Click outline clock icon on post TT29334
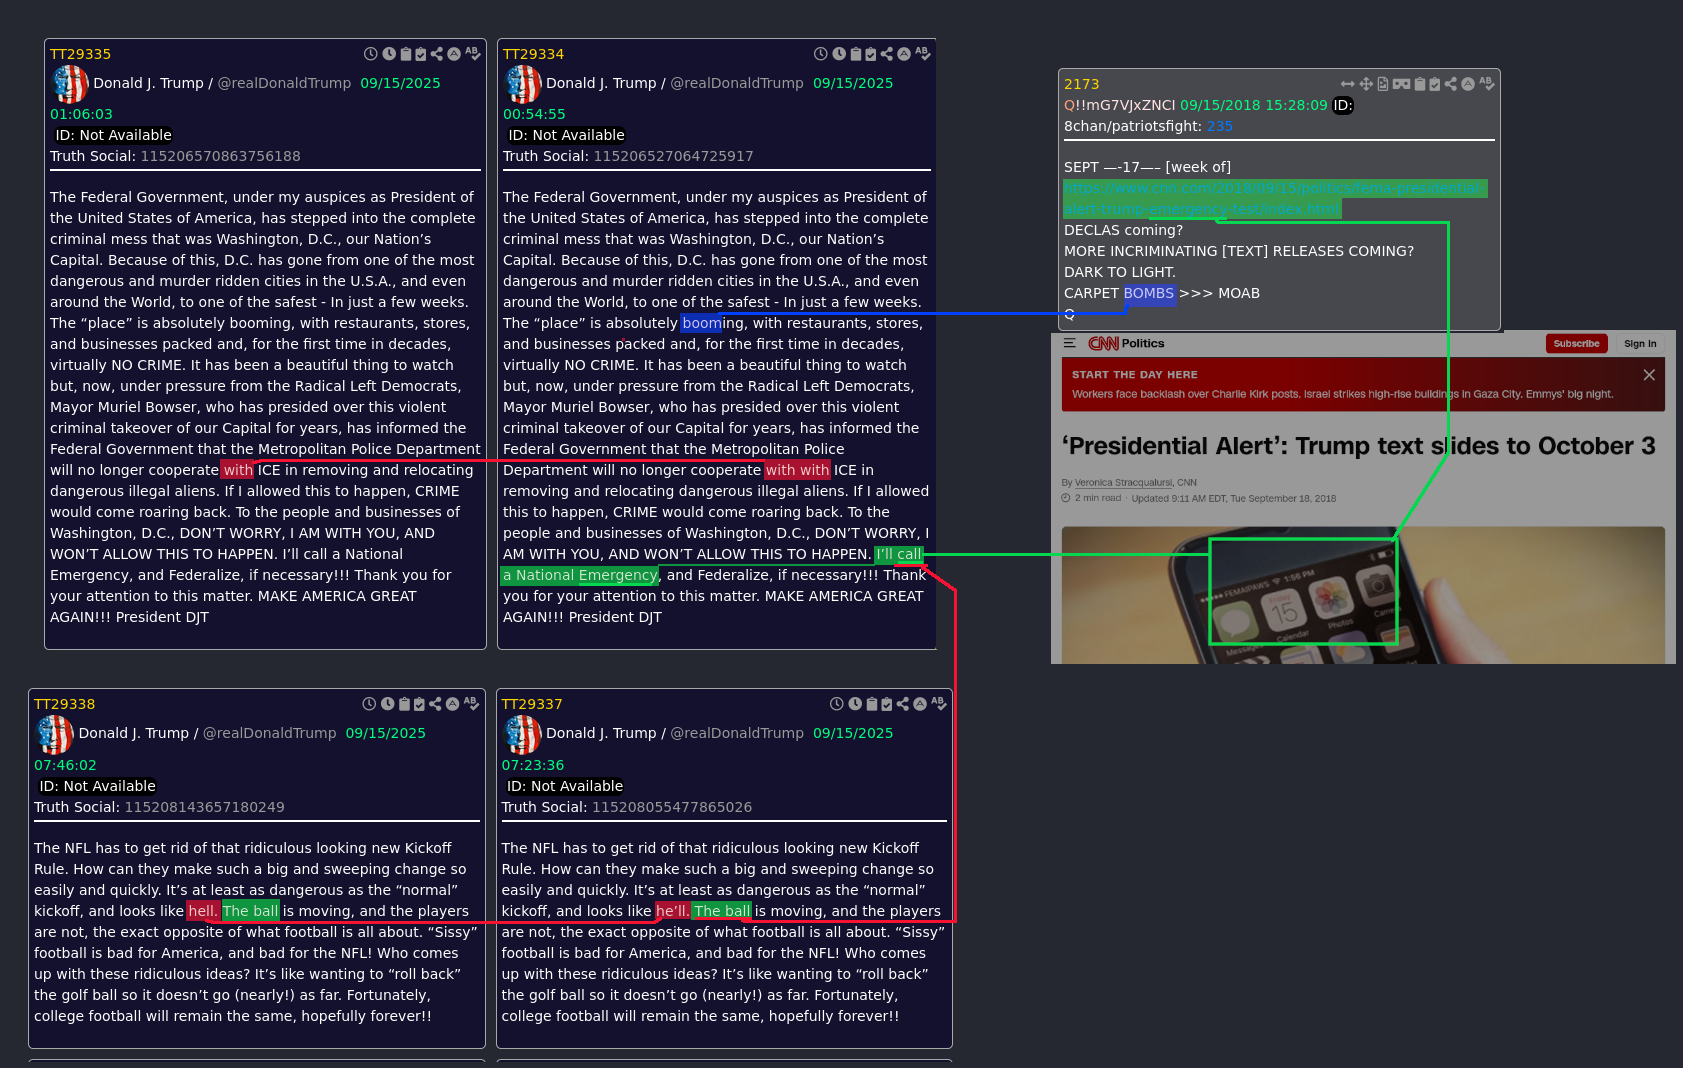1683x1068 pixels. 821,54
